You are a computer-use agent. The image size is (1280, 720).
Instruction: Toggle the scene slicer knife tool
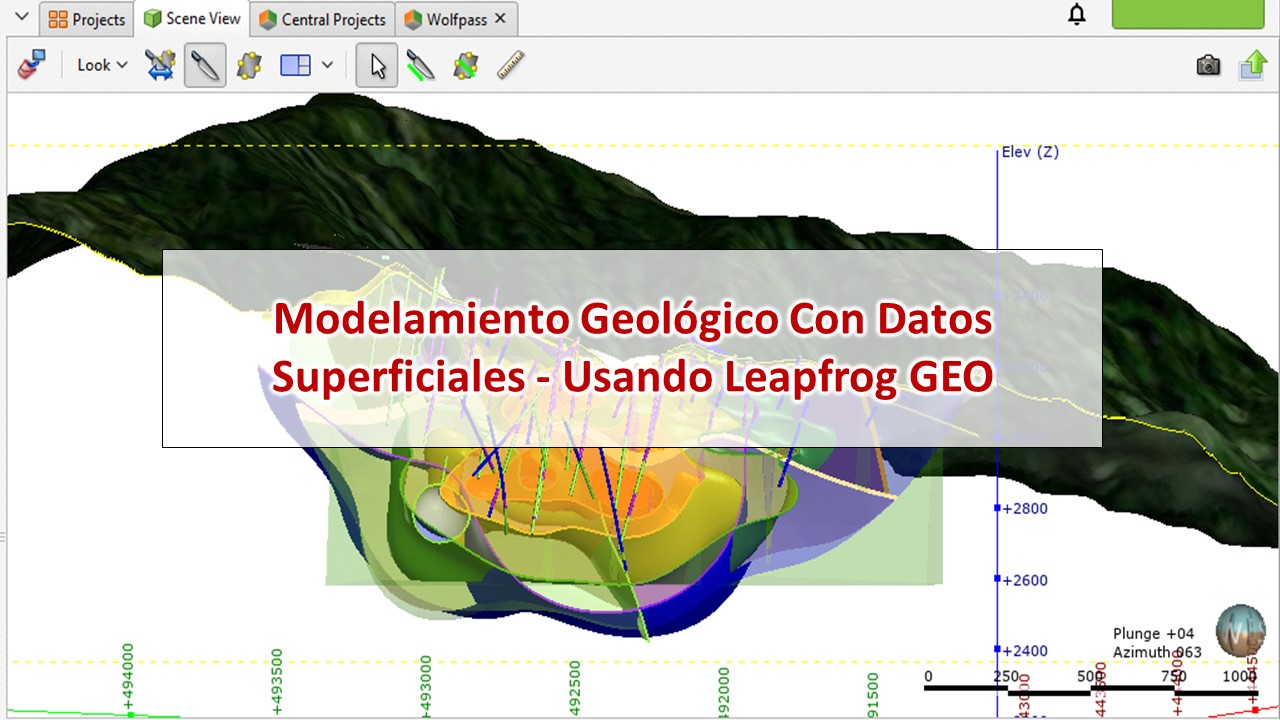coord(205,66)
